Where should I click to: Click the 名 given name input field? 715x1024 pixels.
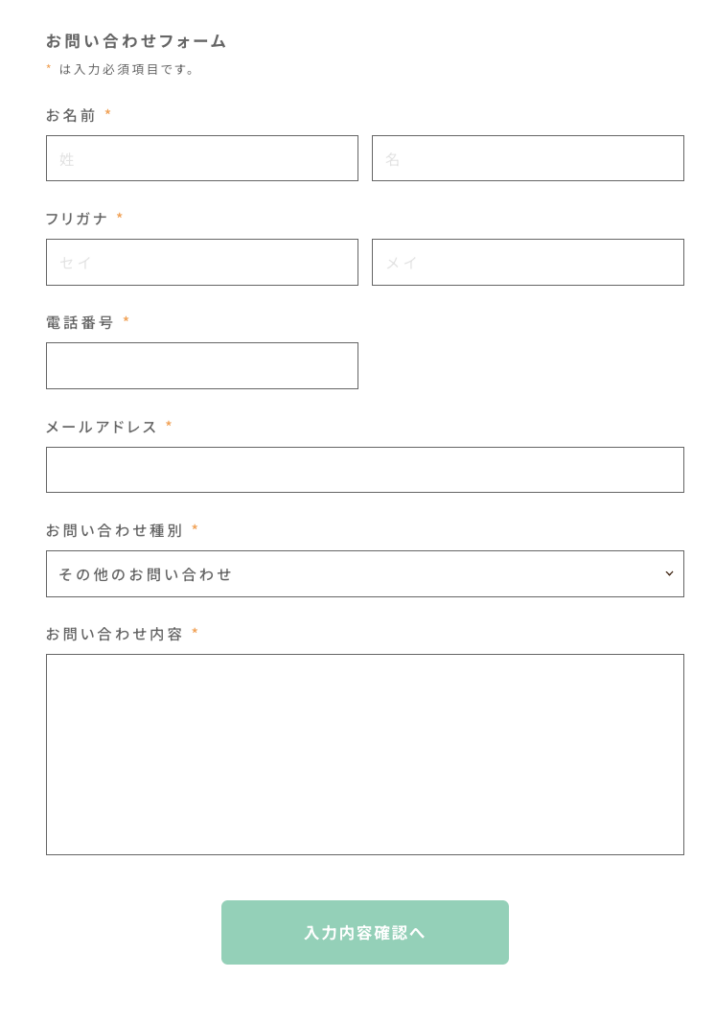528,158
